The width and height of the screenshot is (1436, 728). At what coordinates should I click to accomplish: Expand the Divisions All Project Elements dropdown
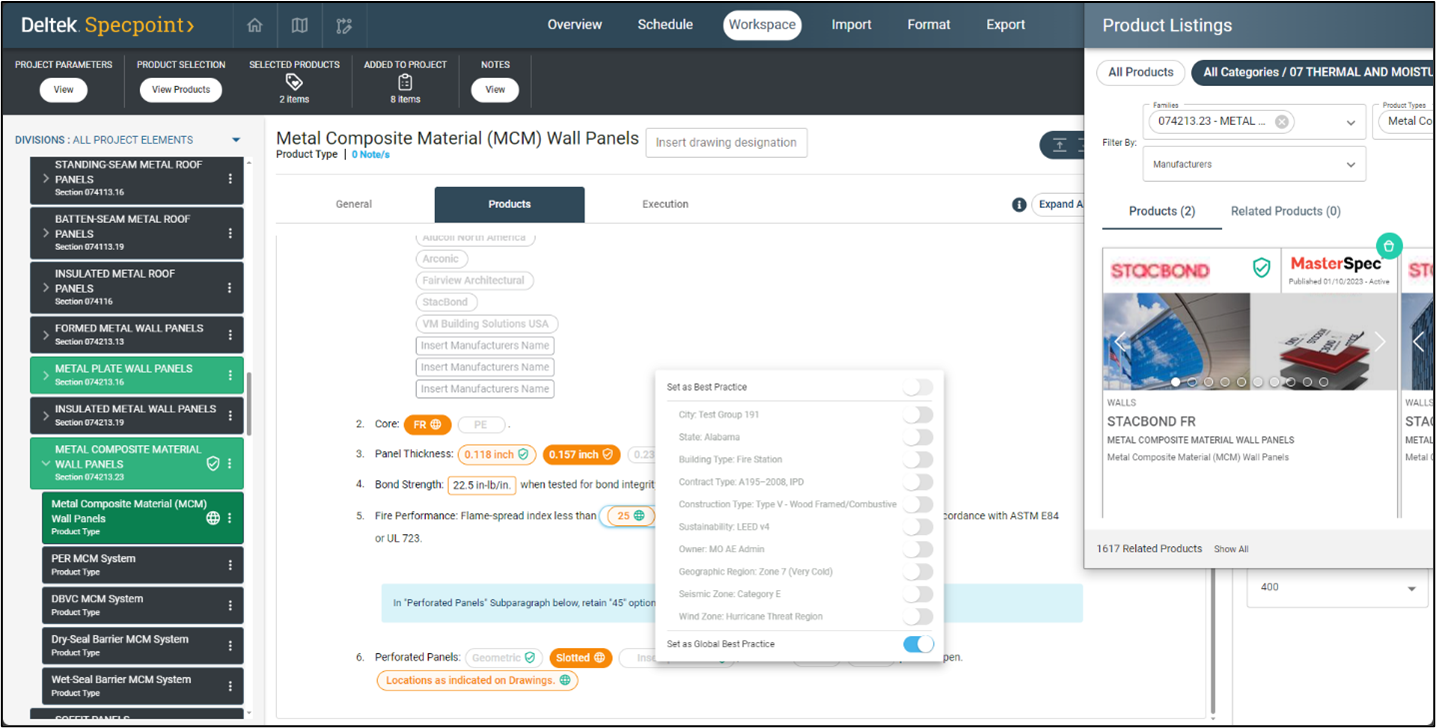tap(236, 140)
